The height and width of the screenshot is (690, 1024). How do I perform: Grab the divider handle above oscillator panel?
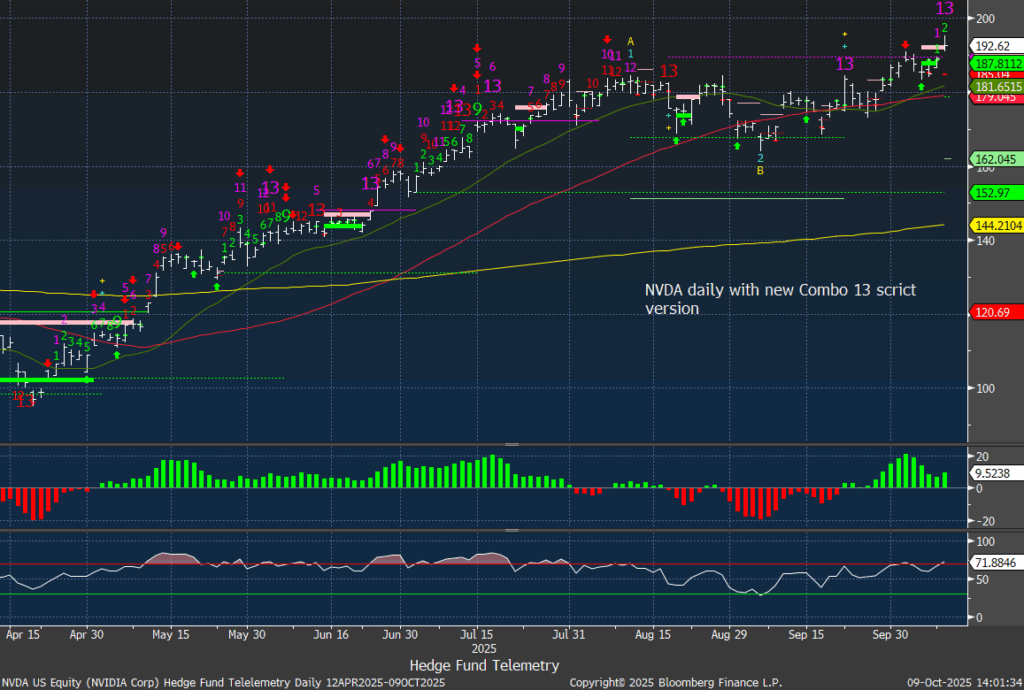[512, 530]
